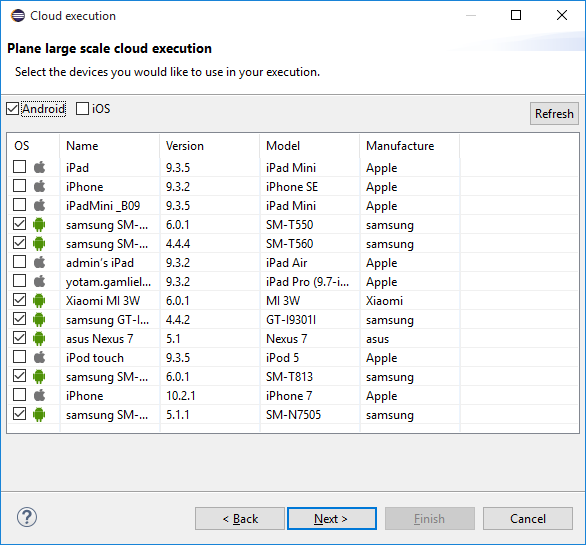
Task: Click the Android icon in asus Nexus 7 row
Action: [39, 338]
